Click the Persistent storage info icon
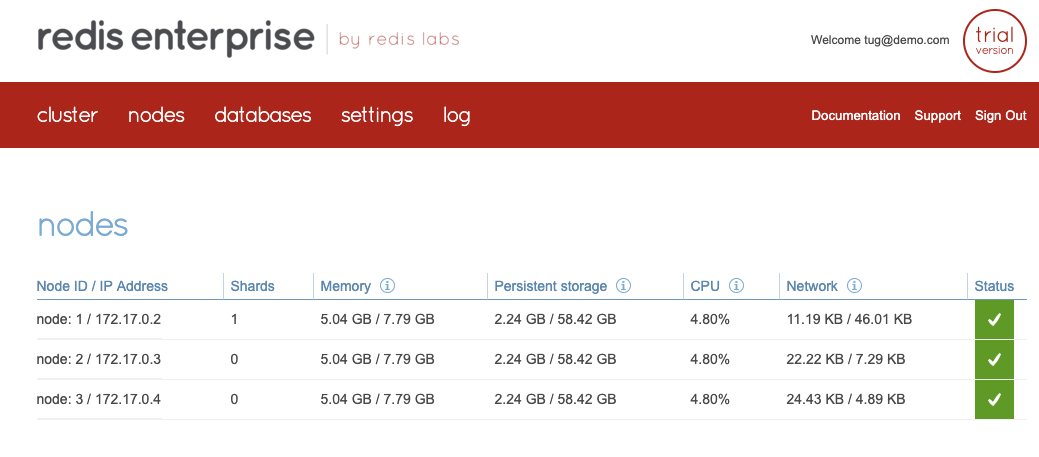 click(x=624, y=286)
